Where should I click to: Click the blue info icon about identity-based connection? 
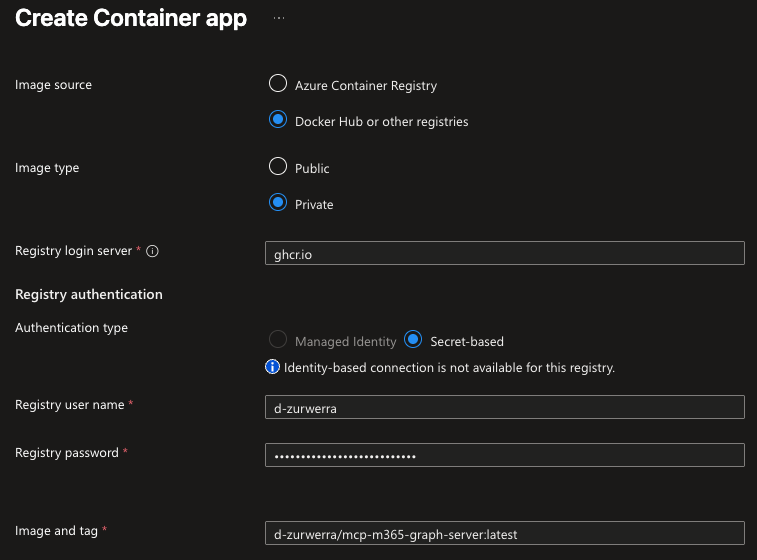point(272,367)
